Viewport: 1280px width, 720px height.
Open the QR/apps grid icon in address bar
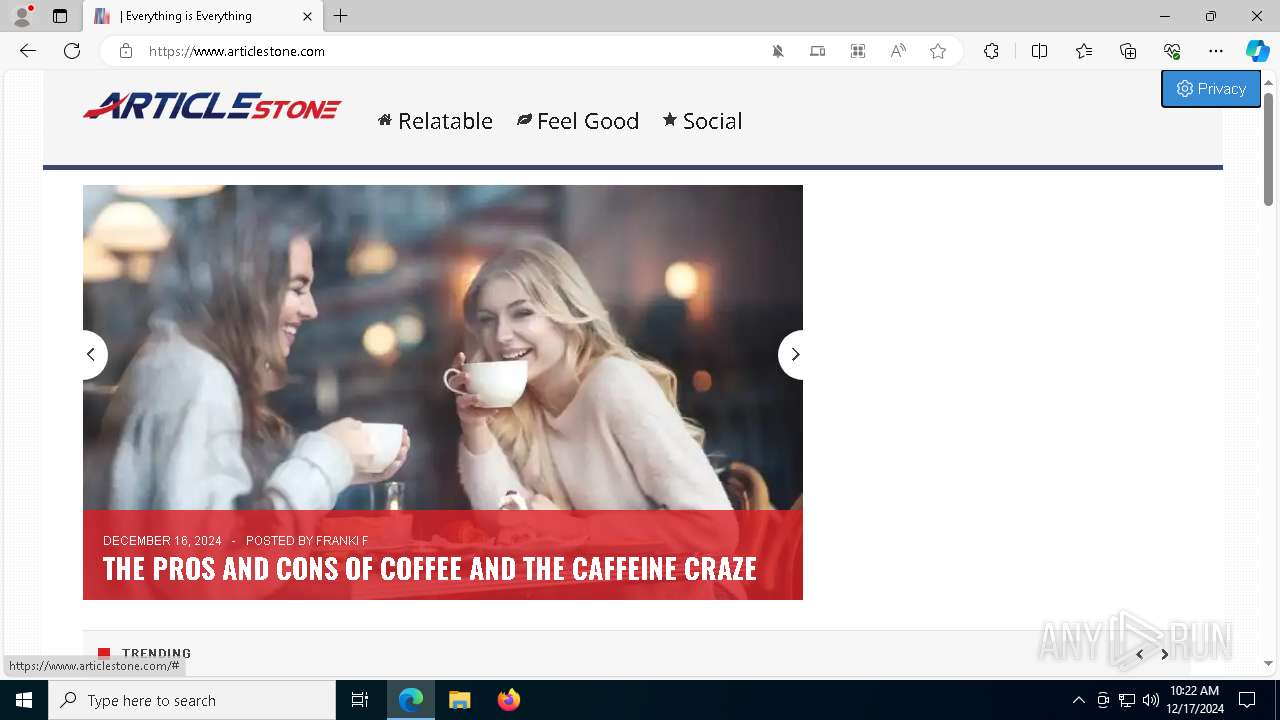coord(858,51)
